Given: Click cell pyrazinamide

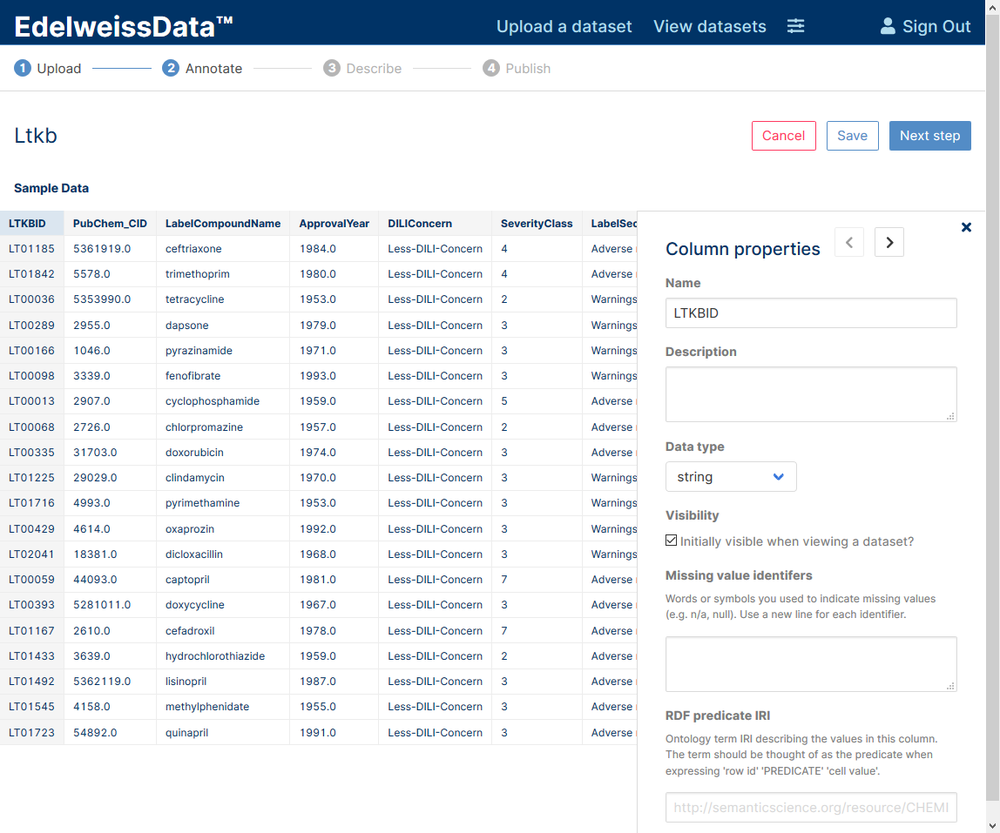Looking at the screenshot, I should click(x=223, y=351).
